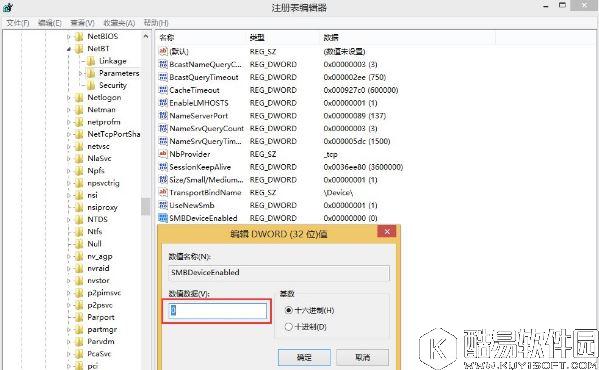Select the PcaSvc tree item
Screen dimensions: 599x370
click(x=99, y=354)
